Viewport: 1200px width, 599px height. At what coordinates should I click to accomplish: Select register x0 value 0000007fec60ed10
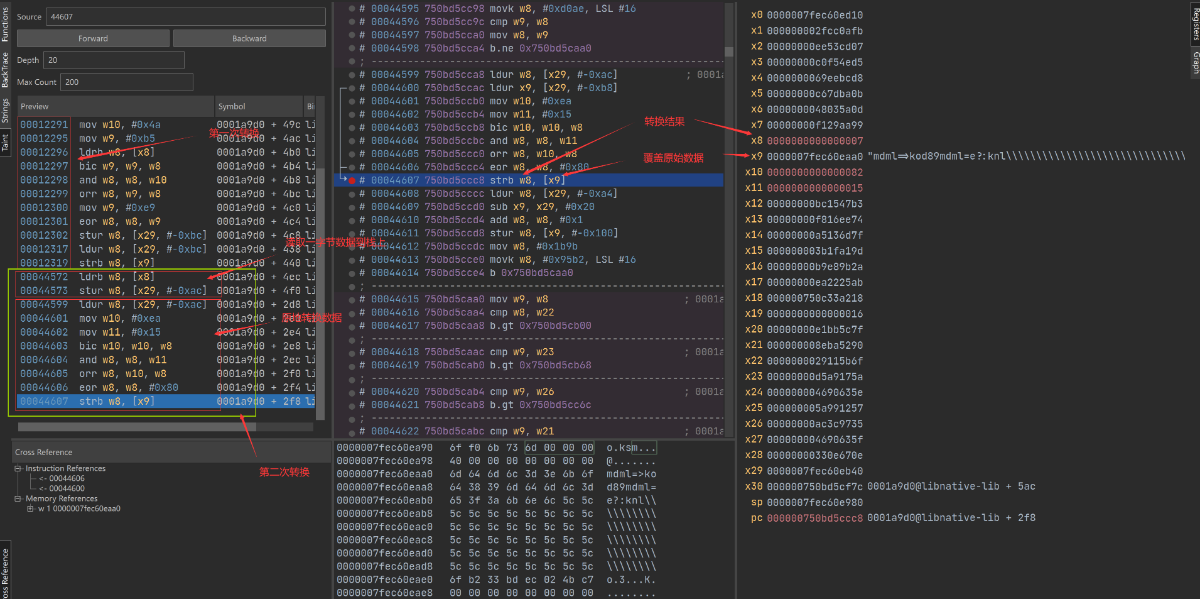(x=814, y=15)
